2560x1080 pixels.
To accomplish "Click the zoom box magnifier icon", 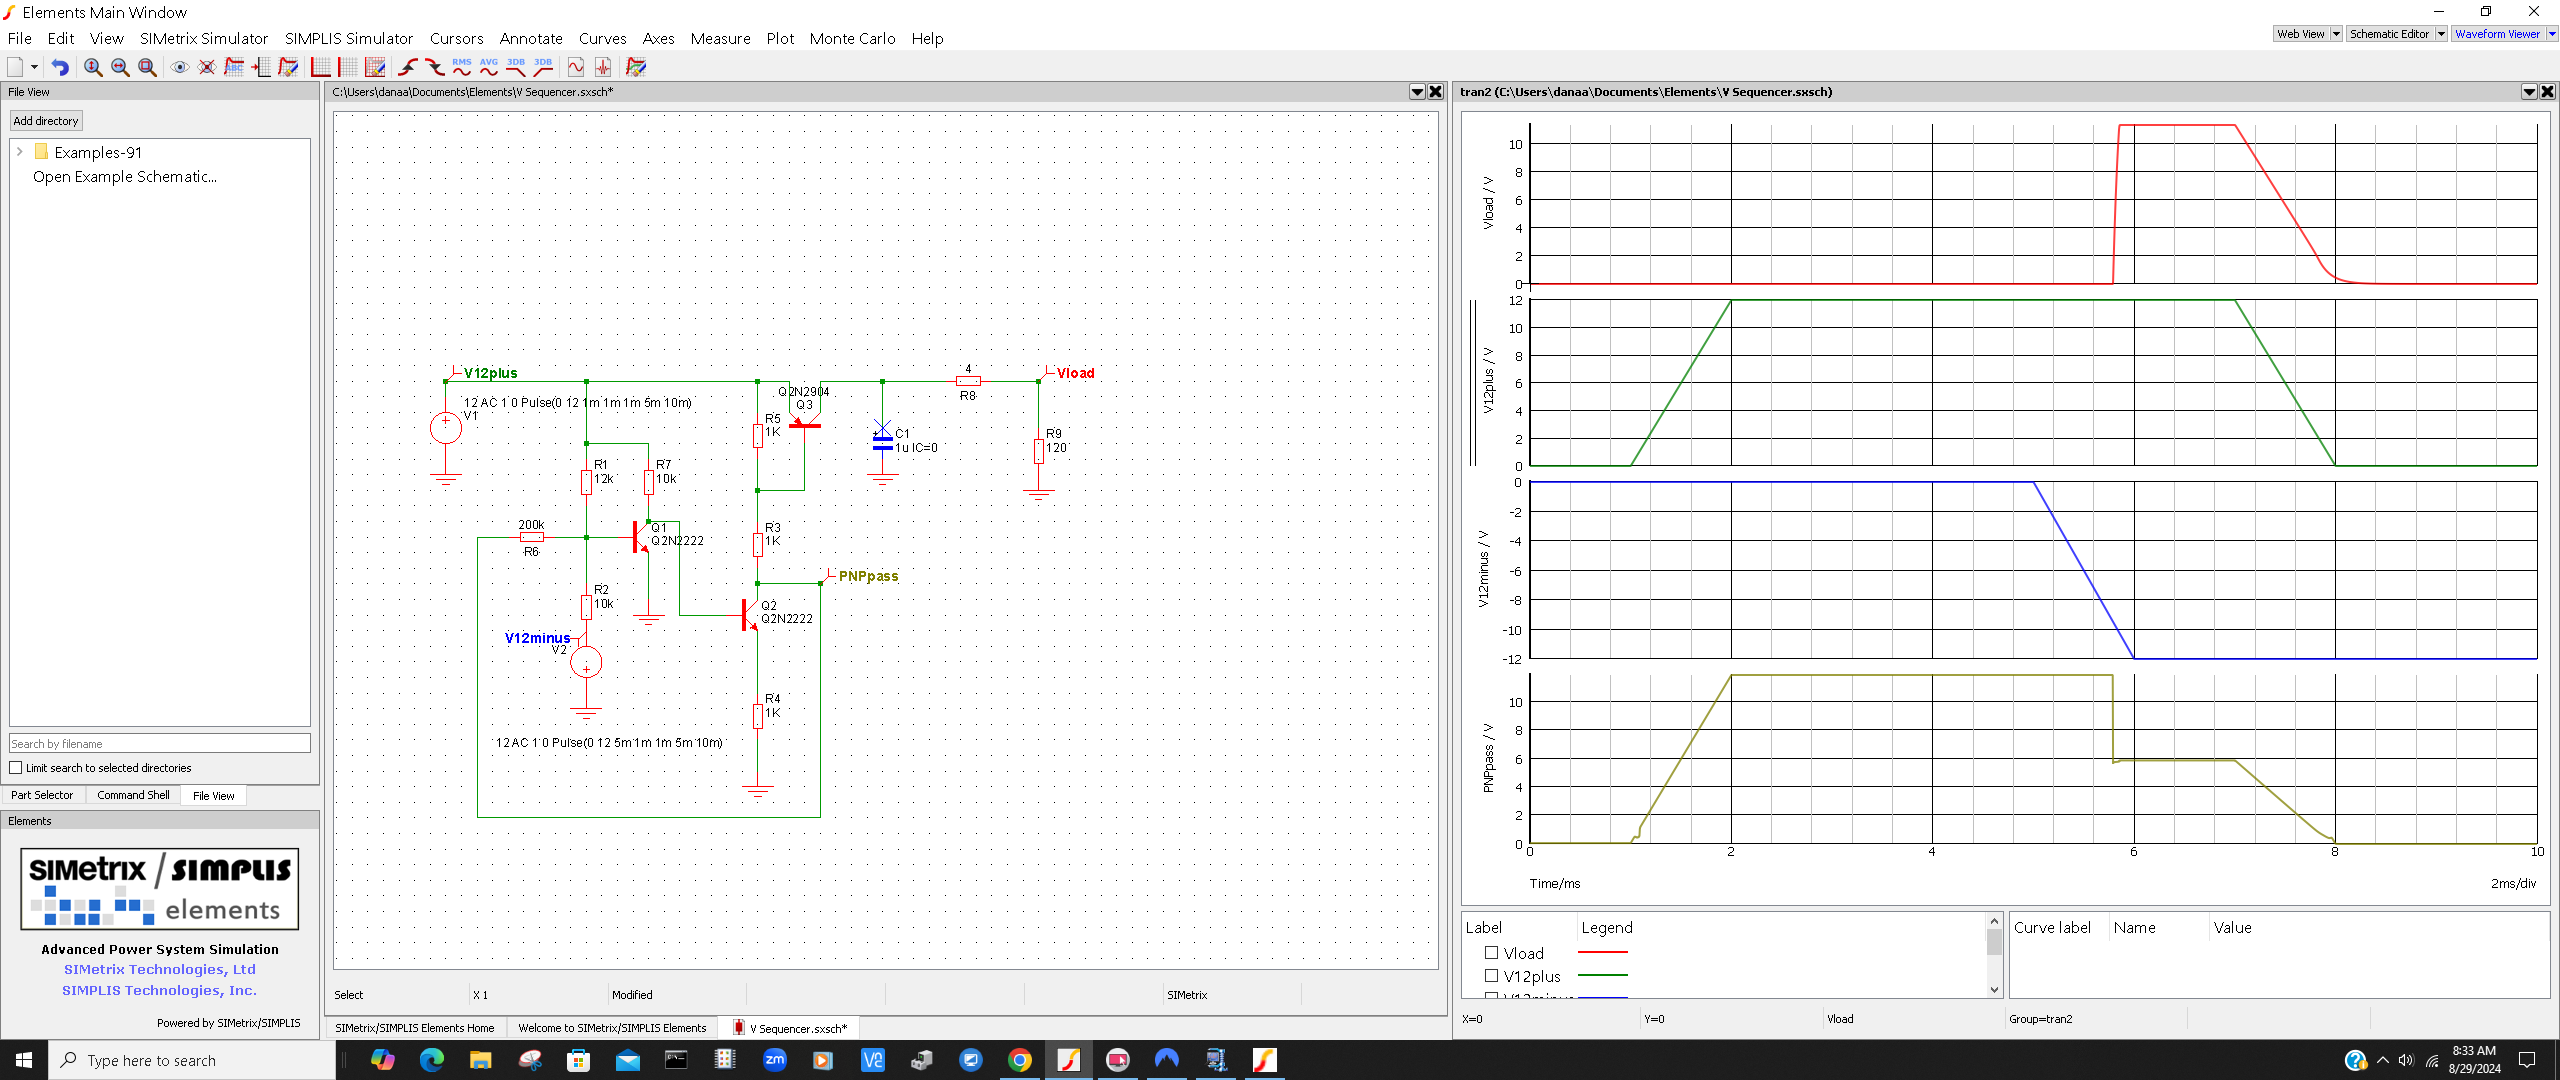I will tap(147, 67).
